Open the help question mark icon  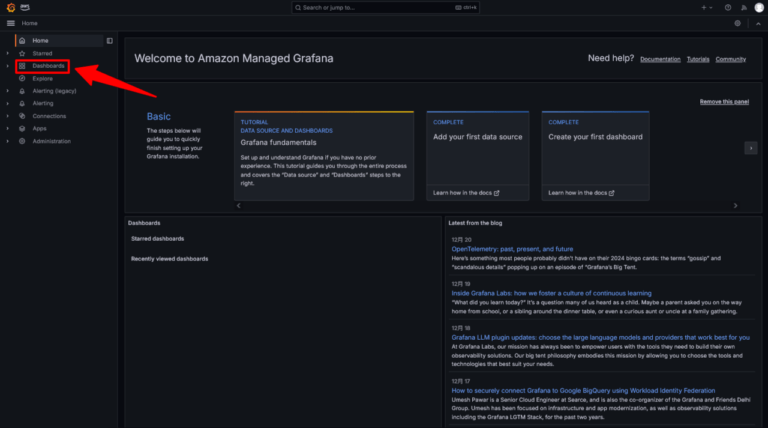pos(728,7)
